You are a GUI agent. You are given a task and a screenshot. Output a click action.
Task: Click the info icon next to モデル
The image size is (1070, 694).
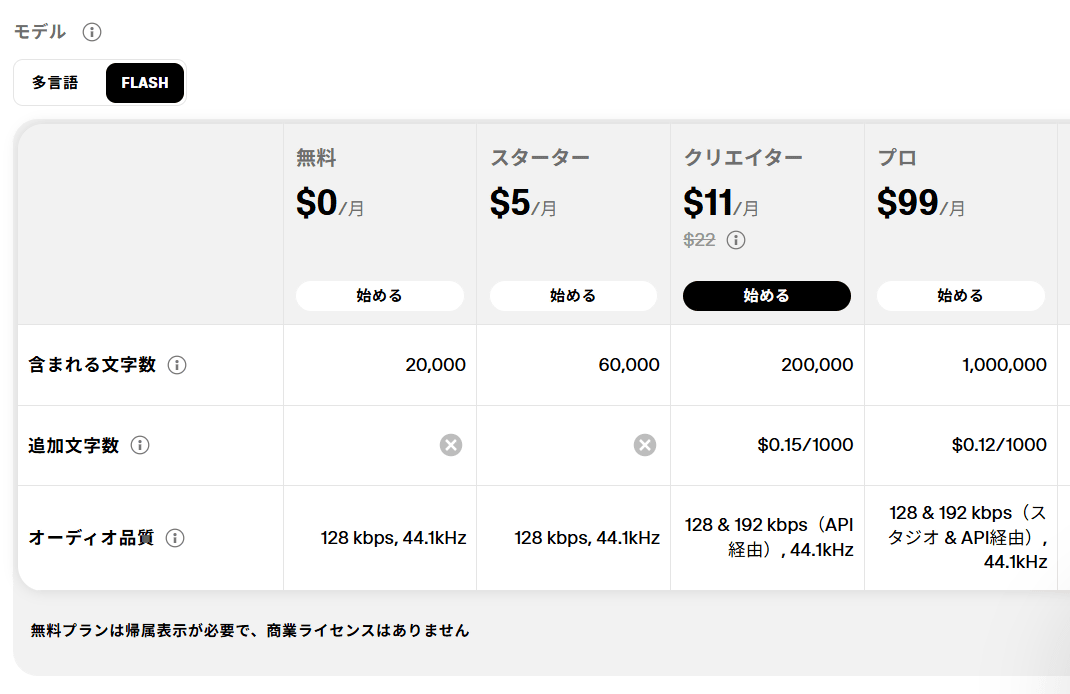click(92, 32)
